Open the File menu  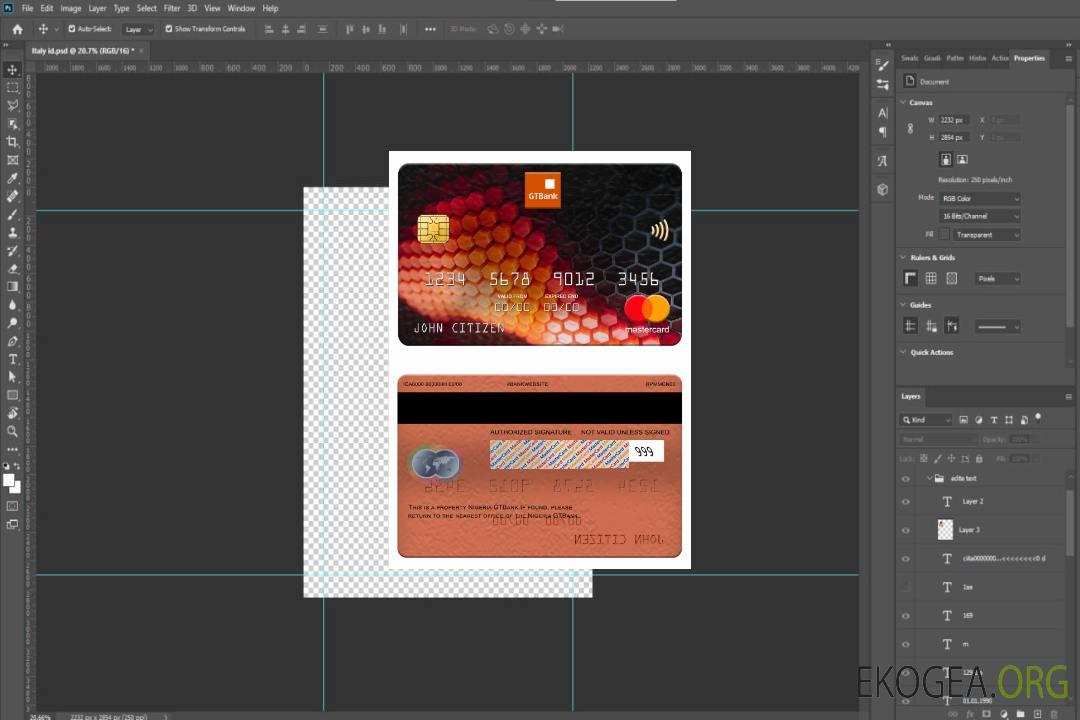click(27, 8)
